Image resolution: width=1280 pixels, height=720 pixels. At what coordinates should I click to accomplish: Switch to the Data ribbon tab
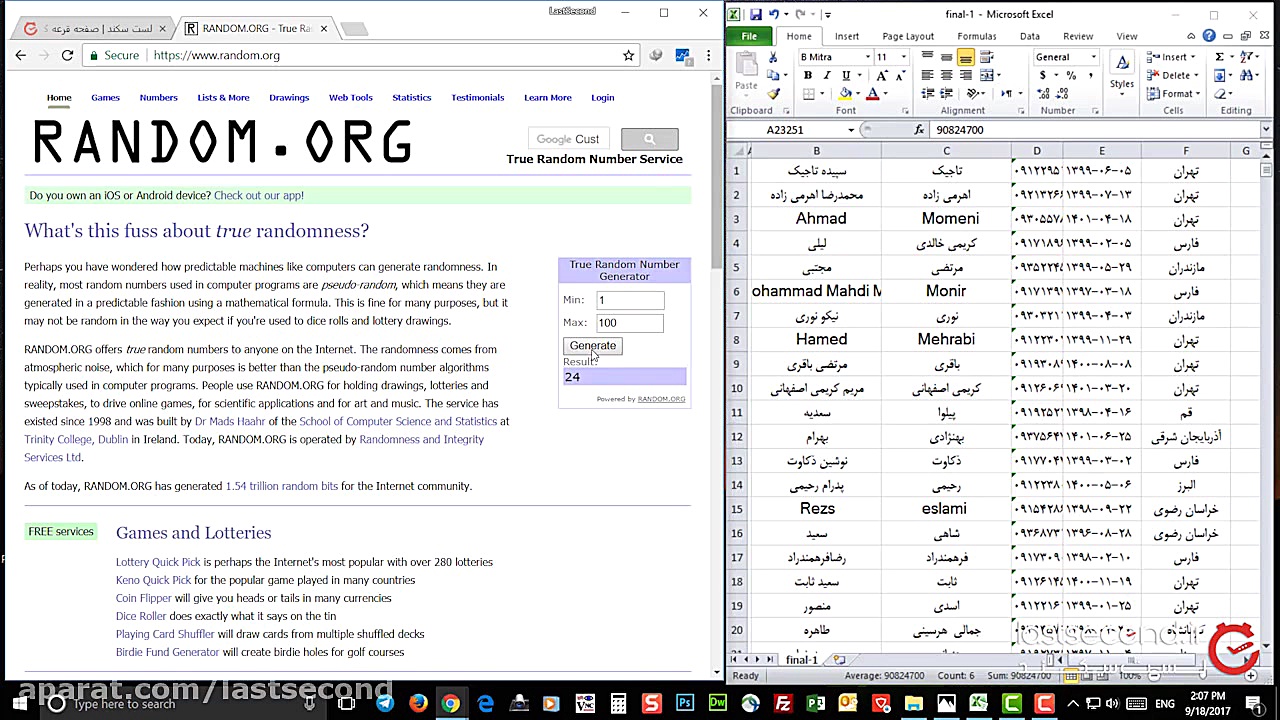tap(1029, 36)
